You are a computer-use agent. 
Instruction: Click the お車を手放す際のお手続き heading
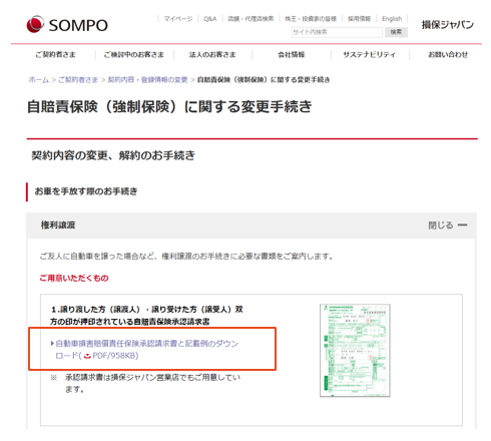[x=86, y=191]
